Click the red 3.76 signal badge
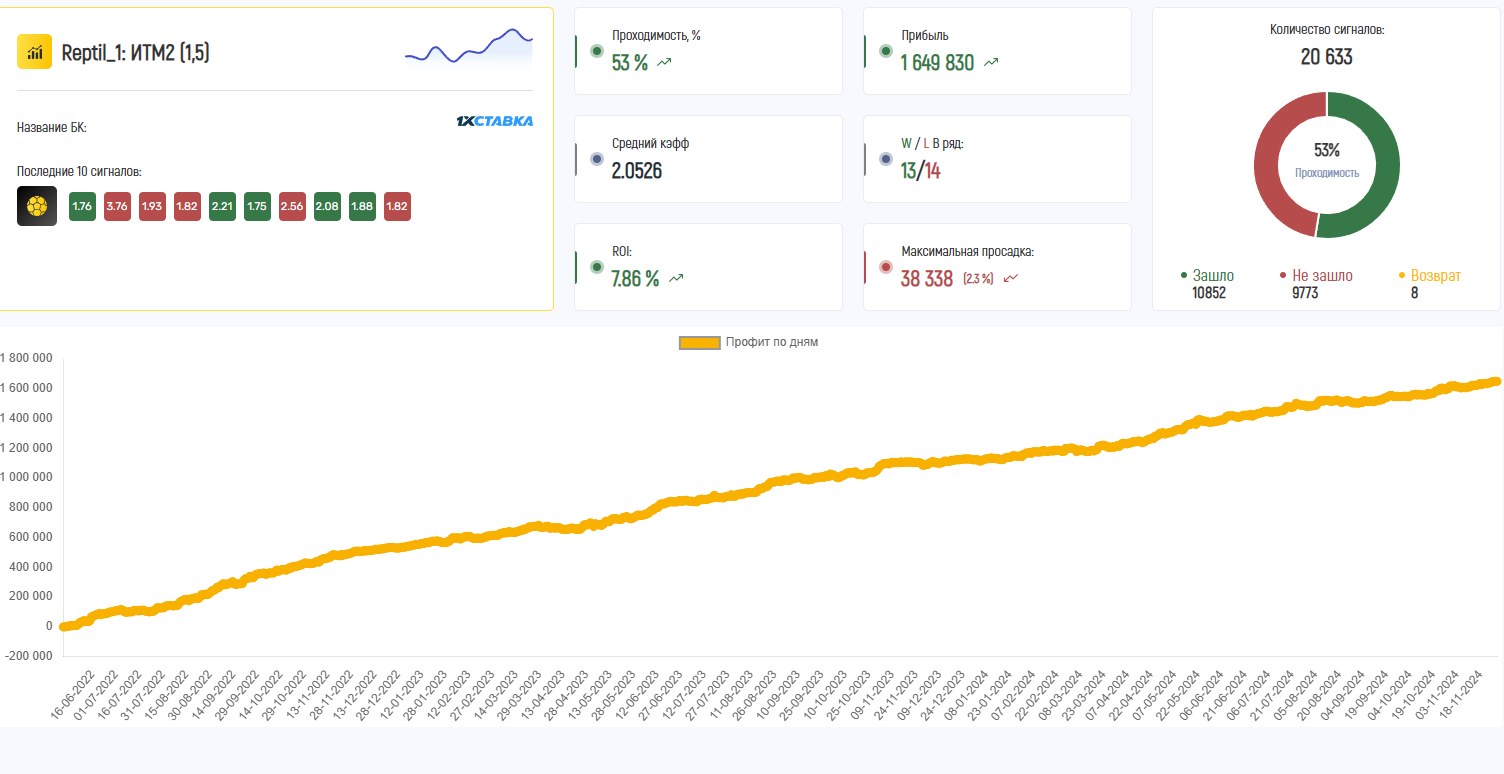 tap(117, 207)
